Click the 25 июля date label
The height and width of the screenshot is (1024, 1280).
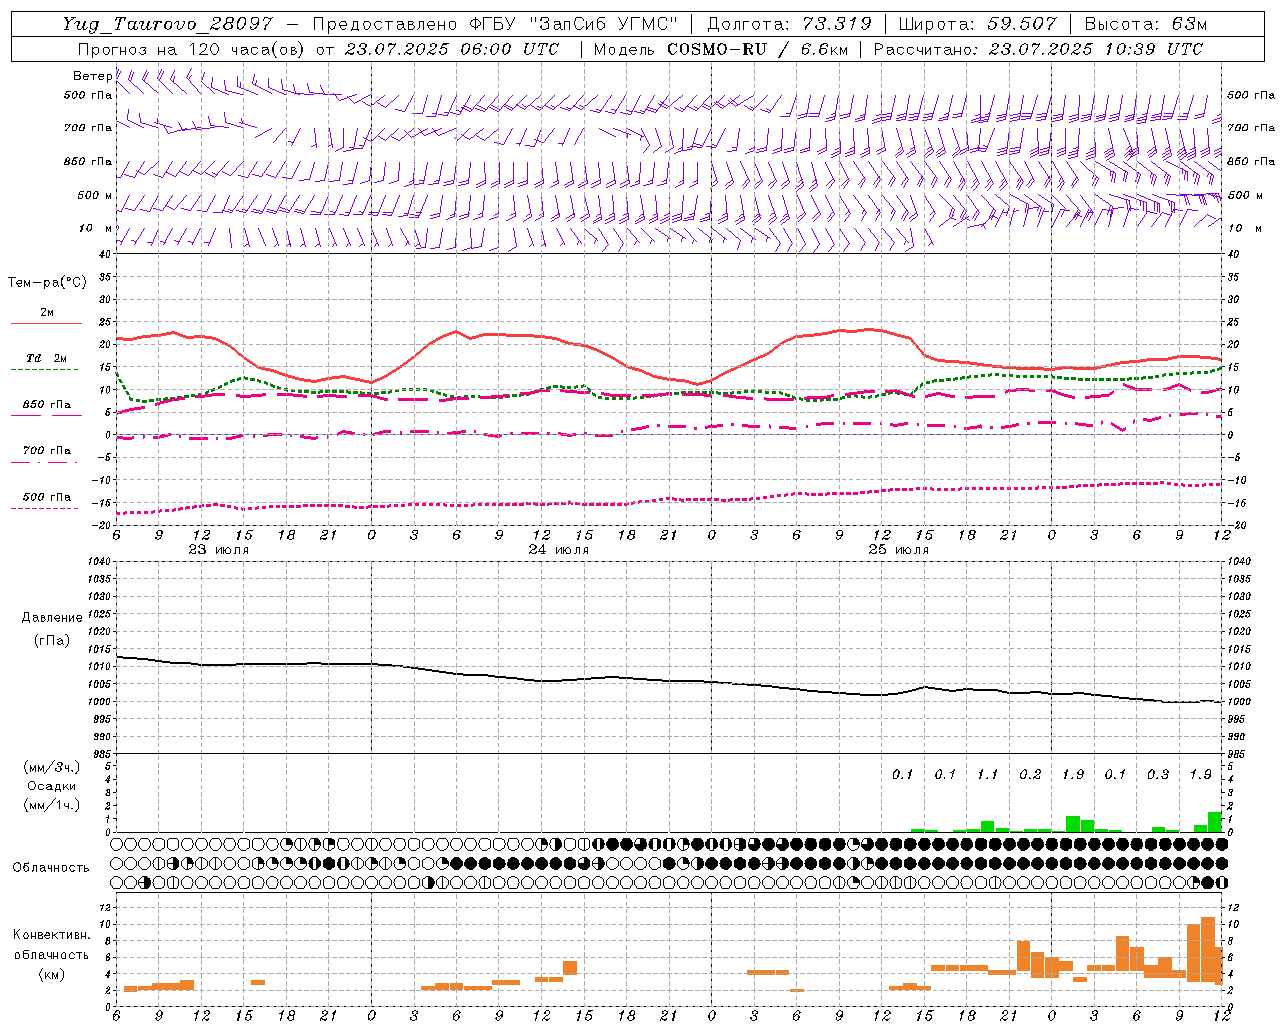pyautogui.click(x=899, y=550)
